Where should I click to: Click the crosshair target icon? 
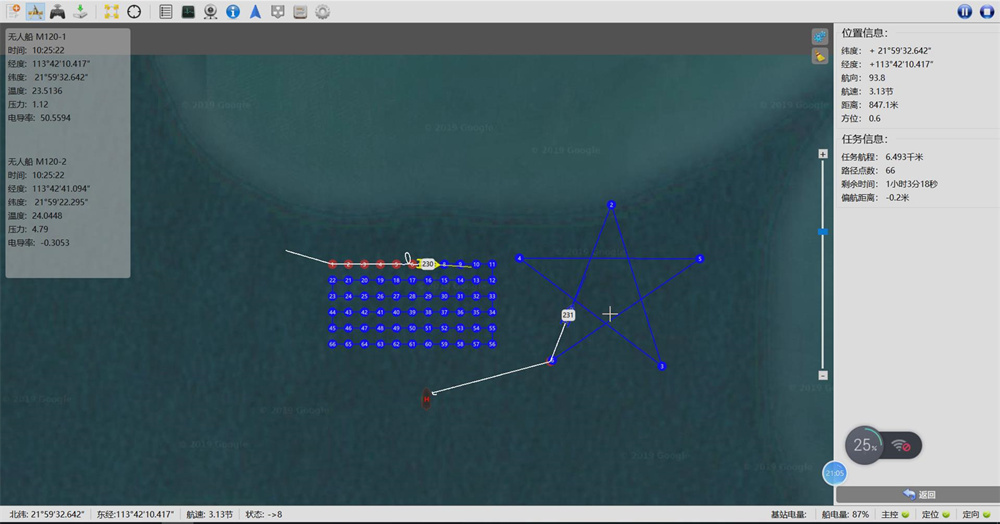pos(134,11)
